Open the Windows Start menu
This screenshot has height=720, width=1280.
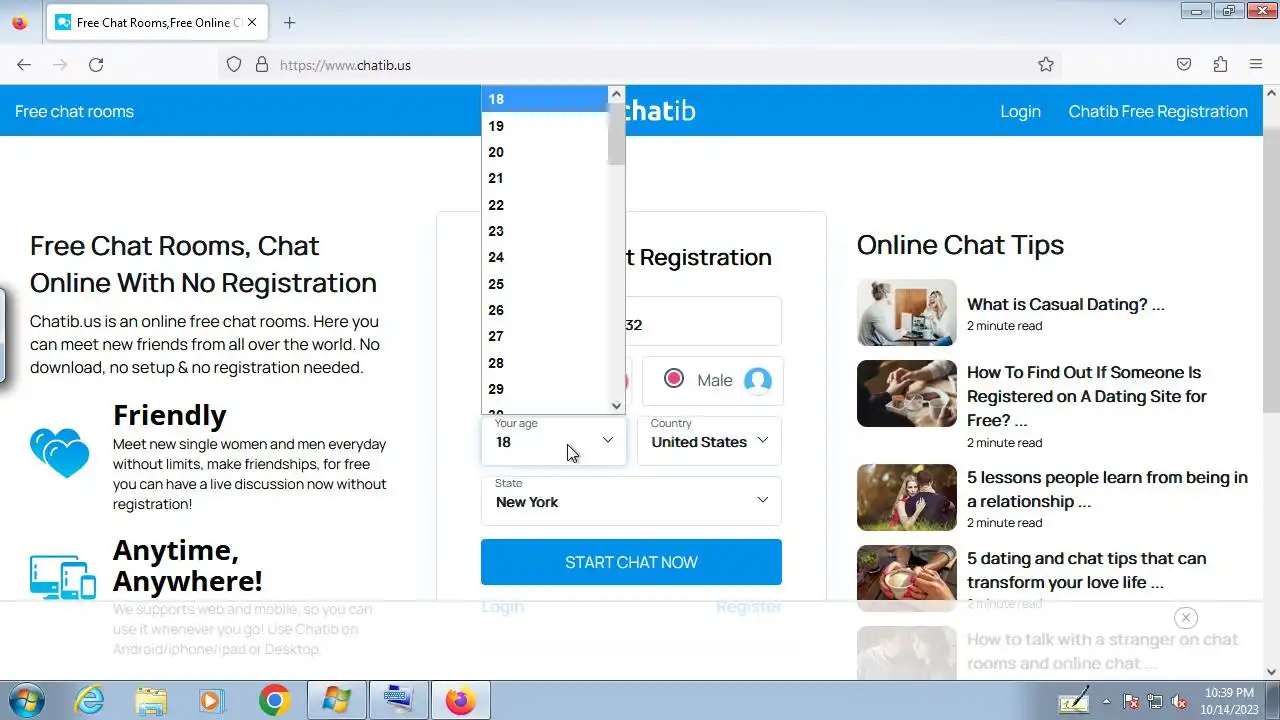tap(25, 700)
